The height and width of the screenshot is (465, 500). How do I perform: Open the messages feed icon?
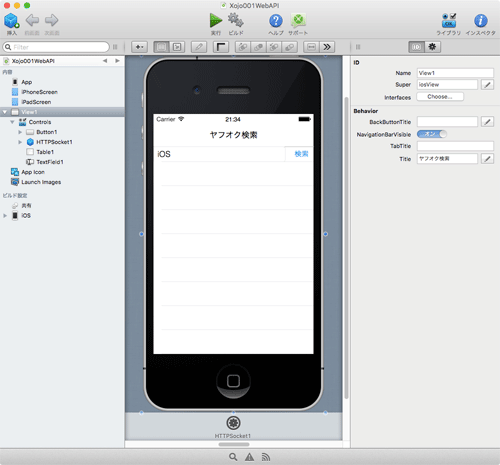tap(266, 457)
